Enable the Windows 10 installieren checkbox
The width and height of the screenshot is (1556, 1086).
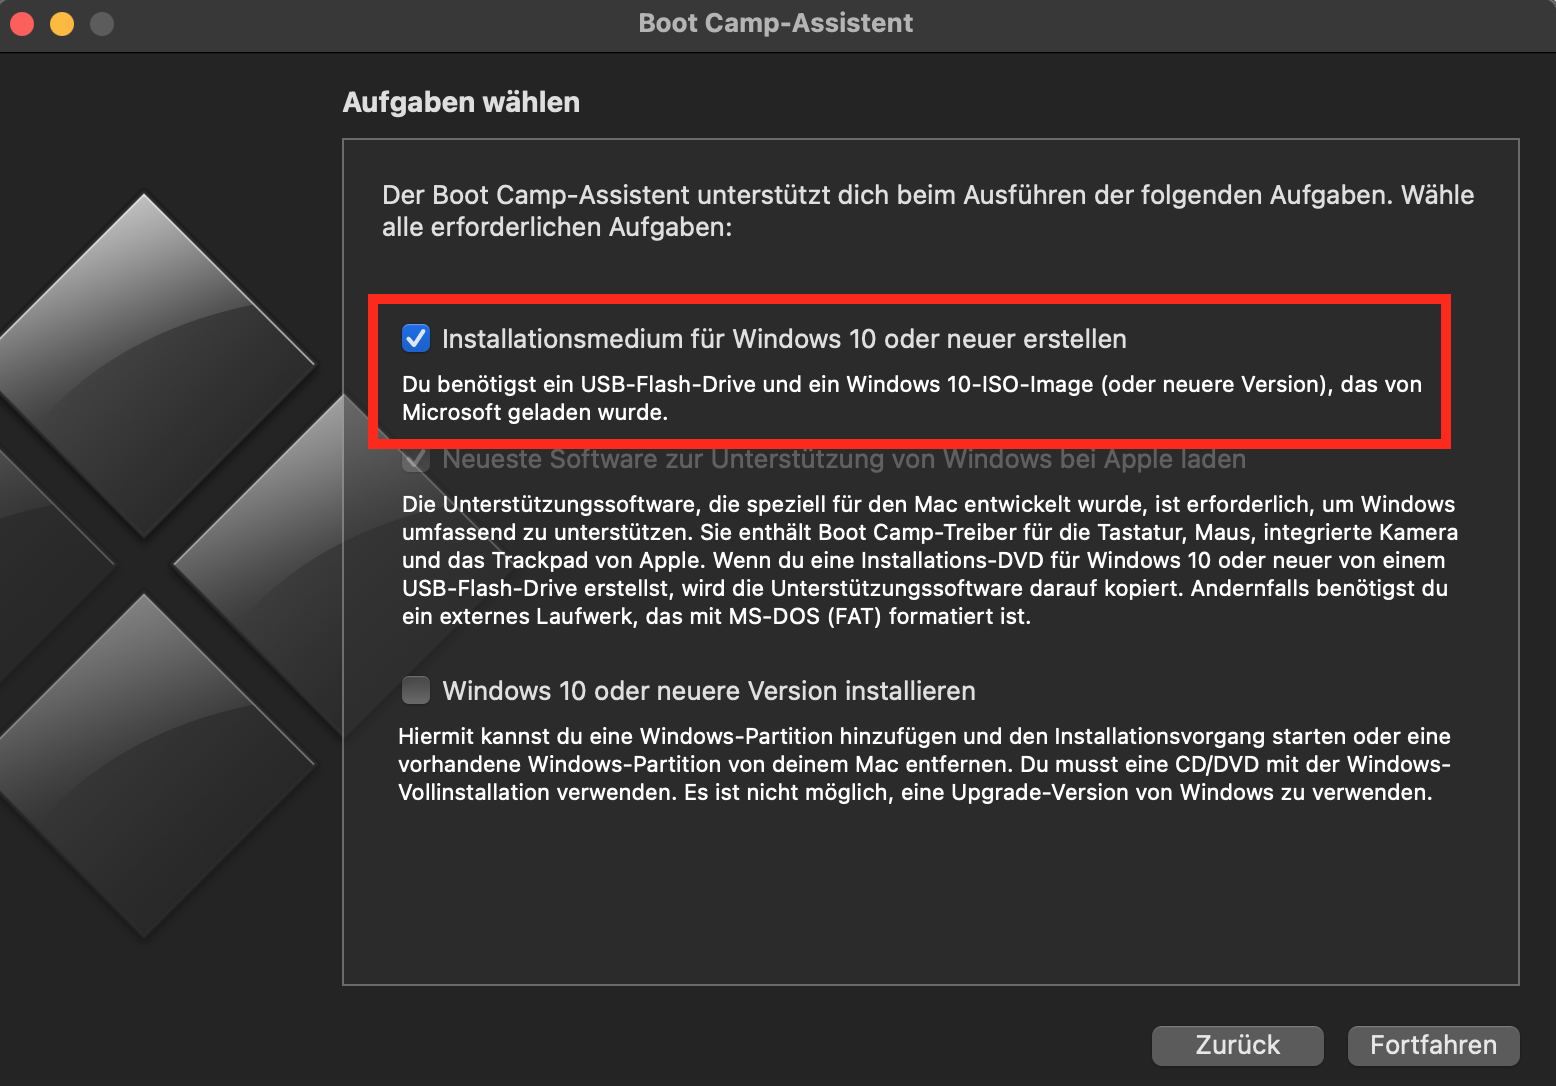point(416,690)
